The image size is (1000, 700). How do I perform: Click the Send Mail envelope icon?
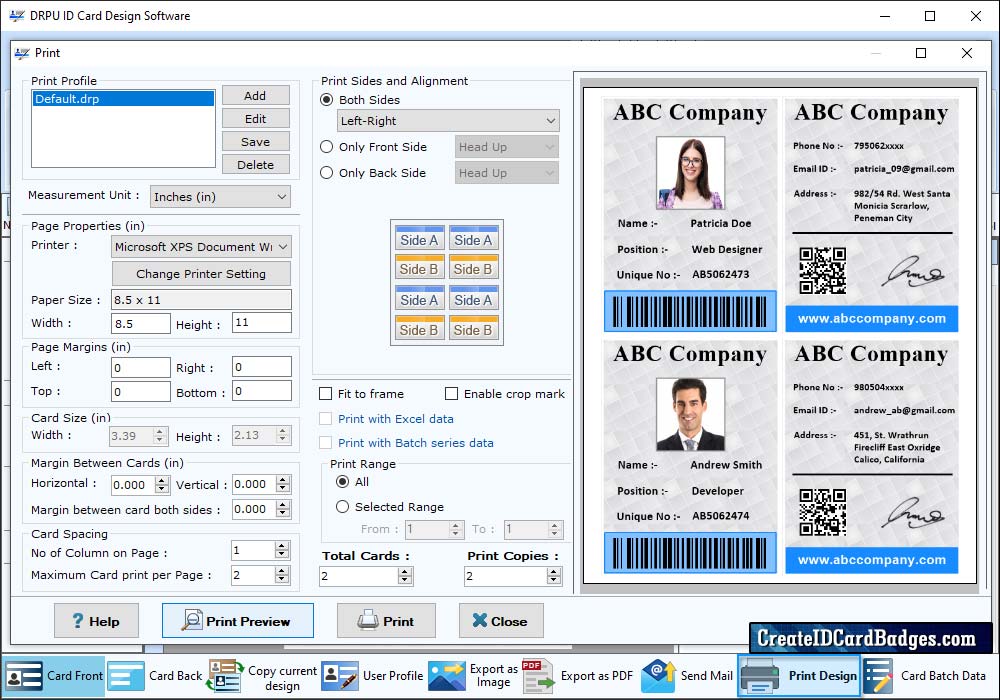tap(658, 676)
